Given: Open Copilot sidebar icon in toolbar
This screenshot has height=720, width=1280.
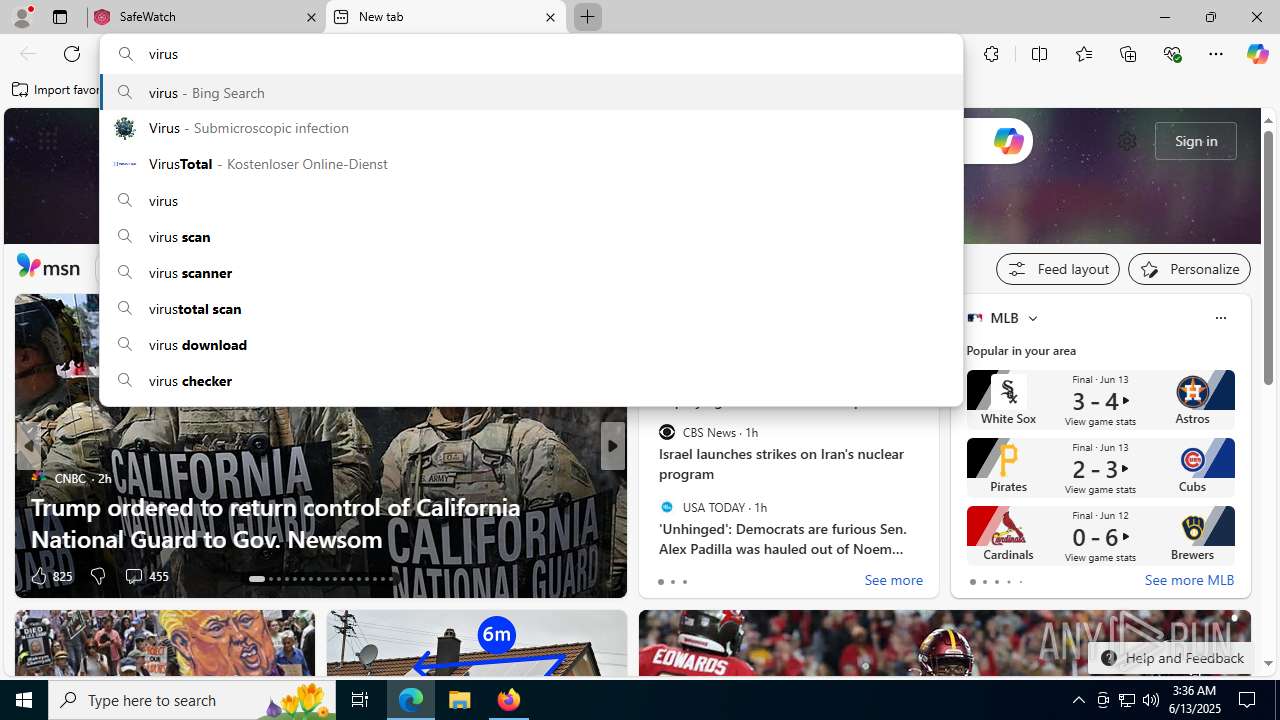Looking at the screenshot, I should click(1257, 54).
